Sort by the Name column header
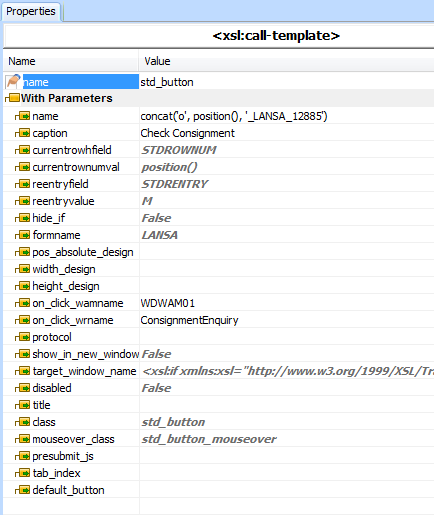This screenshot has height=515, width=434. point(71,61)
